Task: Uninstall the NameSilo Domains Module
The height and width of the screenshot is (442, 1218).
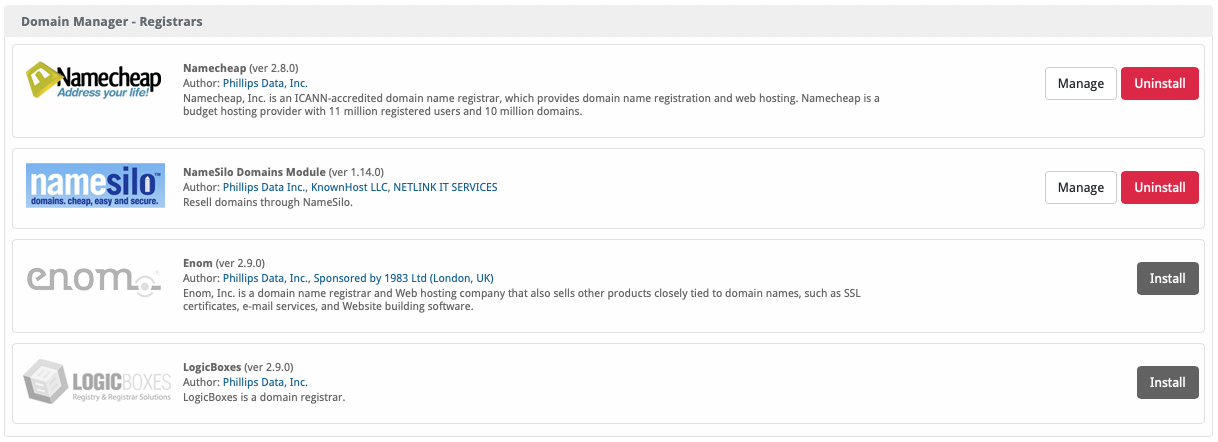Action: coord(1159,187)
